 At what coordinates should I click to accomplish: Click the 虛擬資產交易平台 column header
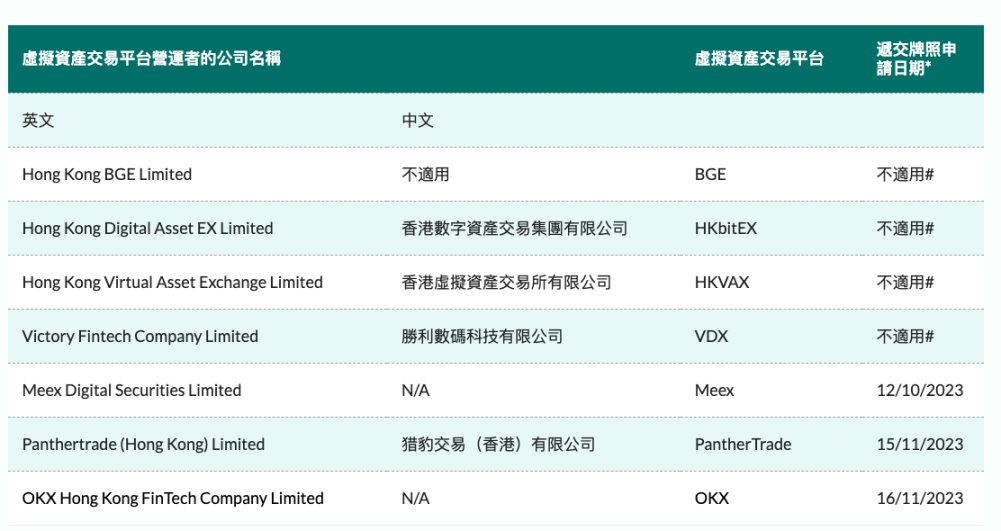tap(759, 59)
